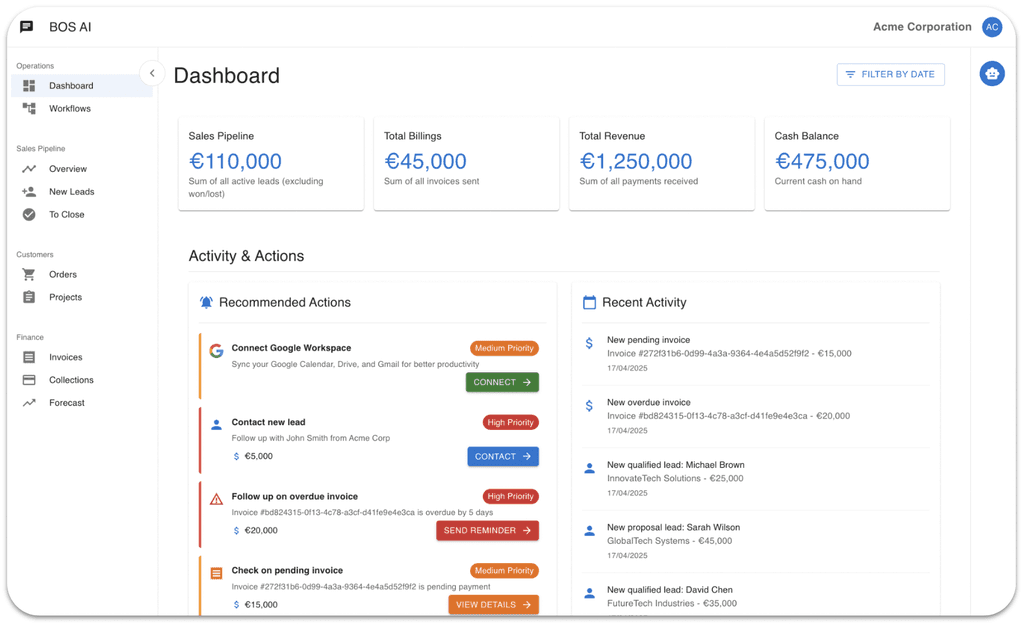Open the Forecast page
Screen dimensions: 1024x625
coord(82,403)
